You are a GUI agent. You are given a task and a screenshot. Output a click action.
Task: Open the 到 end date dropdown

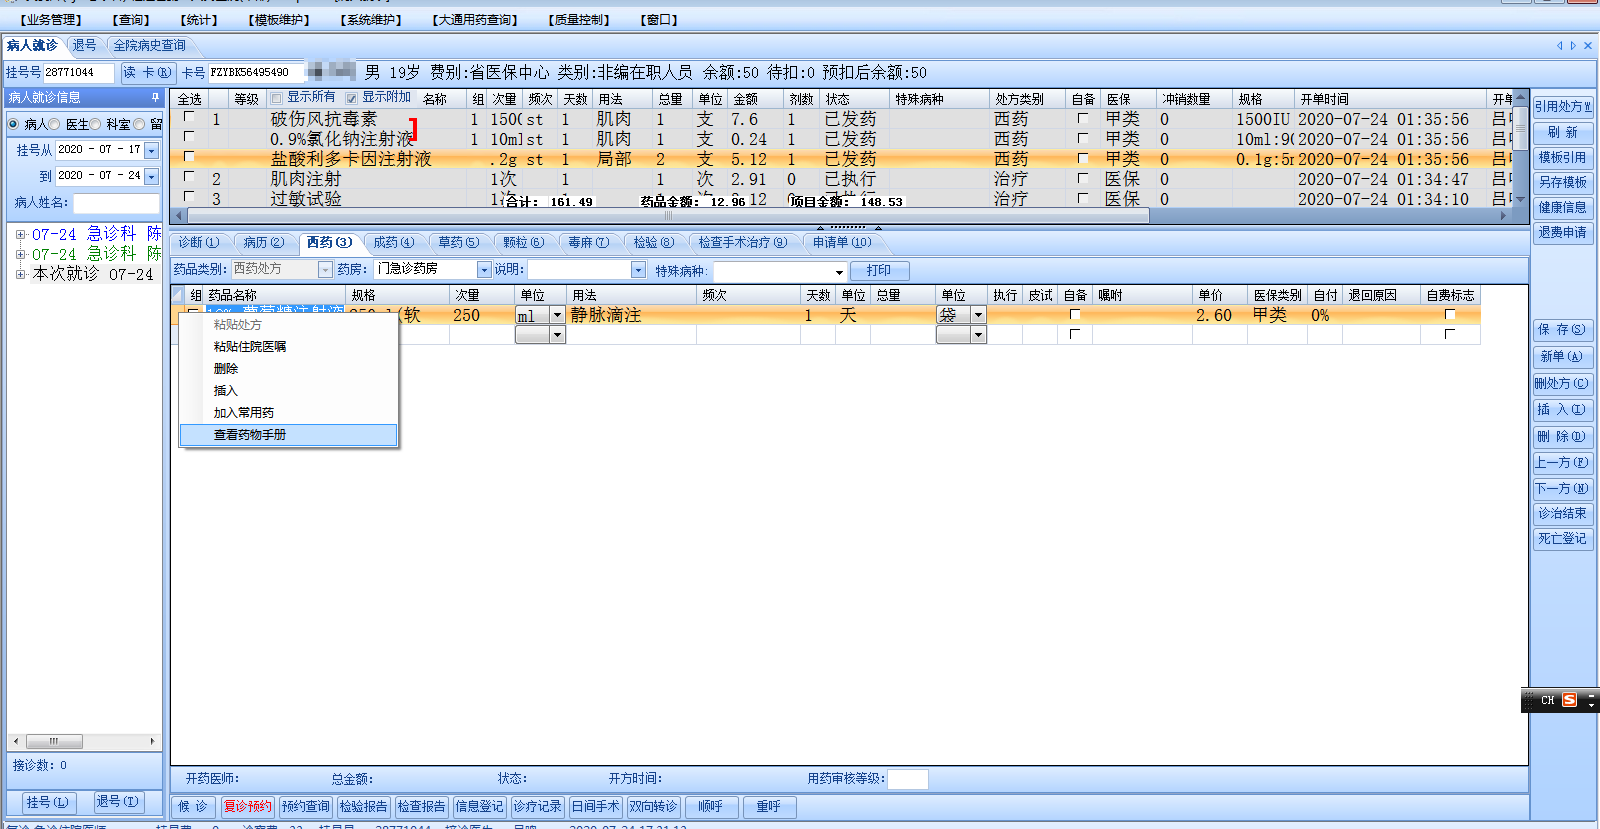tap(152, 177)
